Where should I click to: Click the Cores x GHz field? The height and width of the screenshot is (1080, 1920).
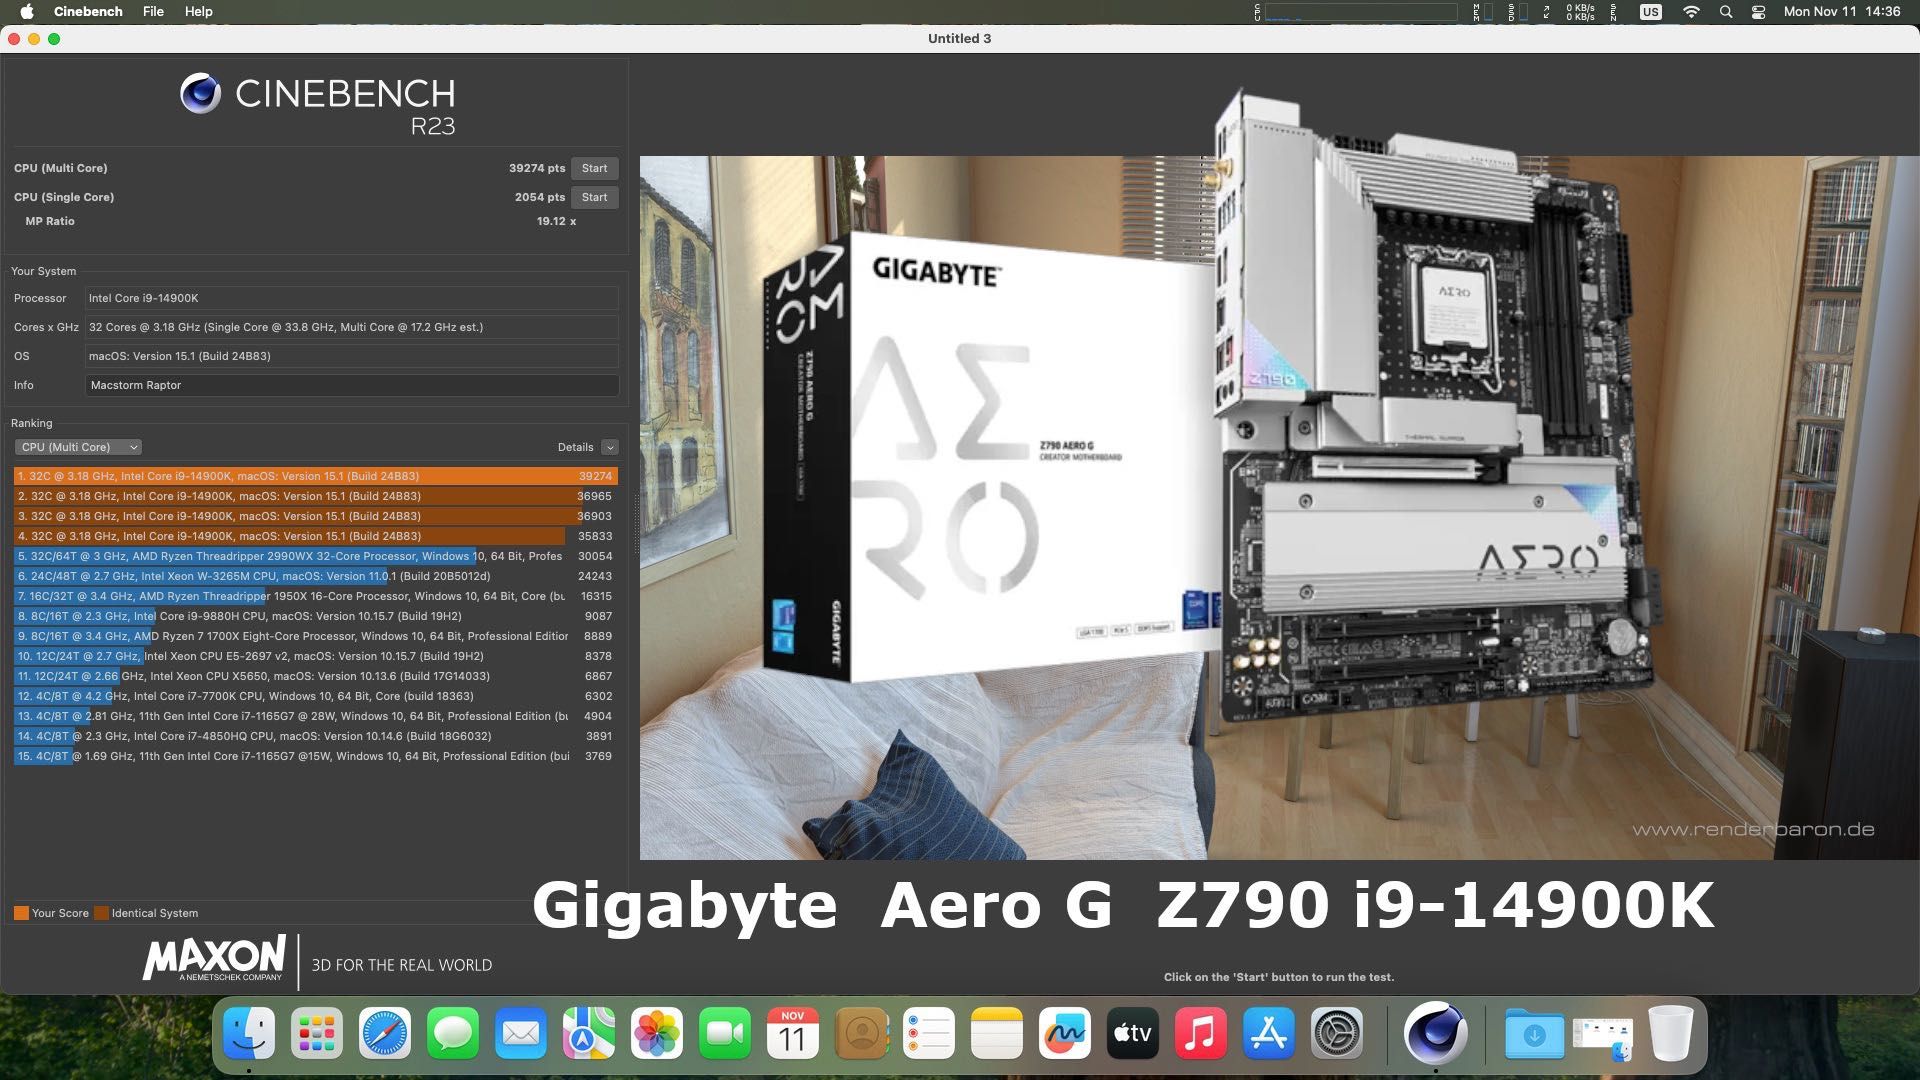pyautogui.click(x=352, y=327)
